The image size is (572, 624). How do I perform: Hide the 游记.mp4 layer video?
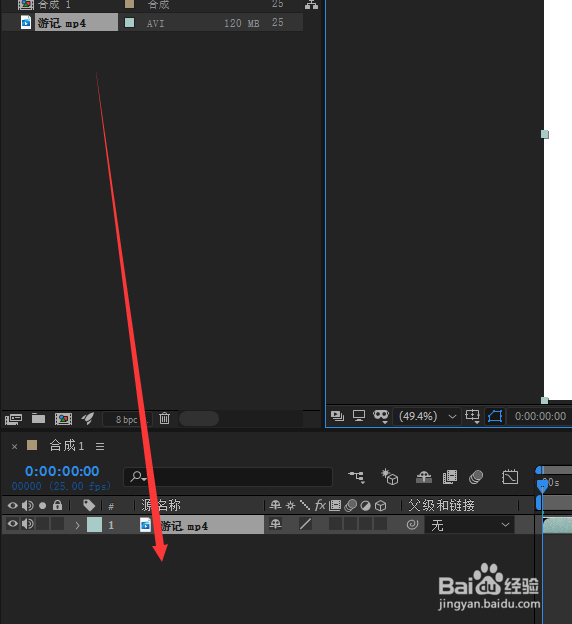13,524
